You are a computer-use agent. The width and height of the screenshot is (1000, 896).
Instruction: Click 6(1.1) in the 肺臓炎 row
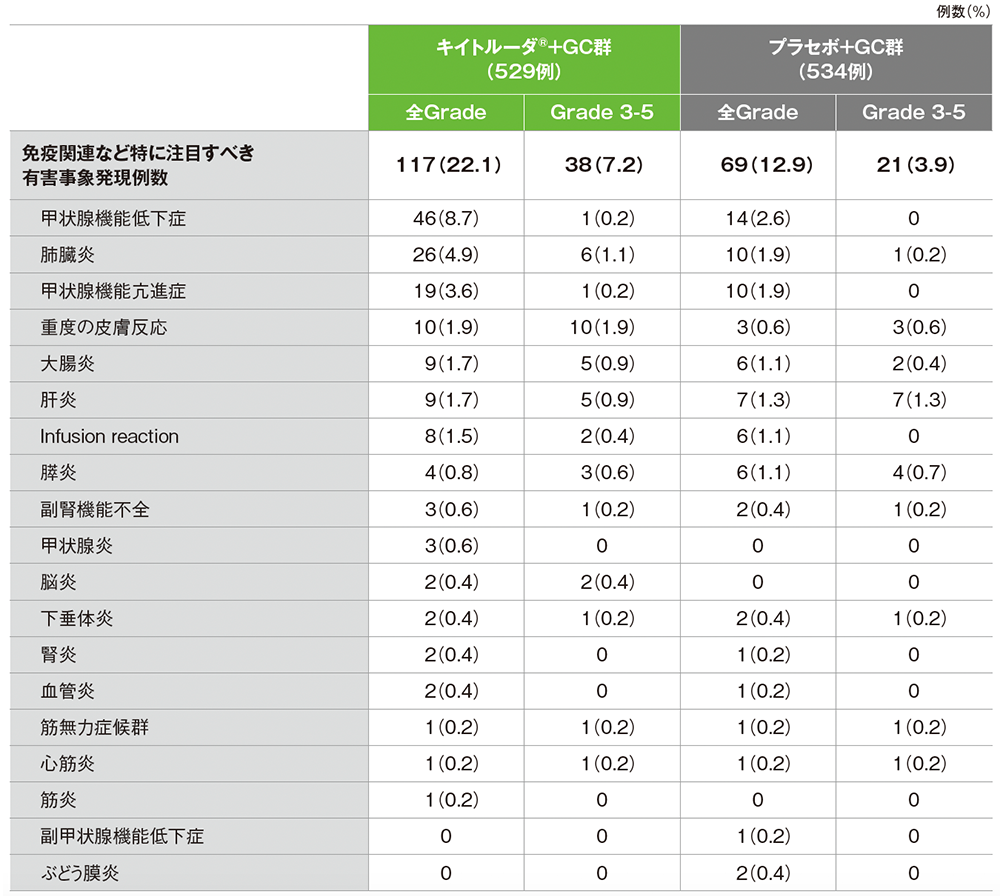[x=608, y=255]
